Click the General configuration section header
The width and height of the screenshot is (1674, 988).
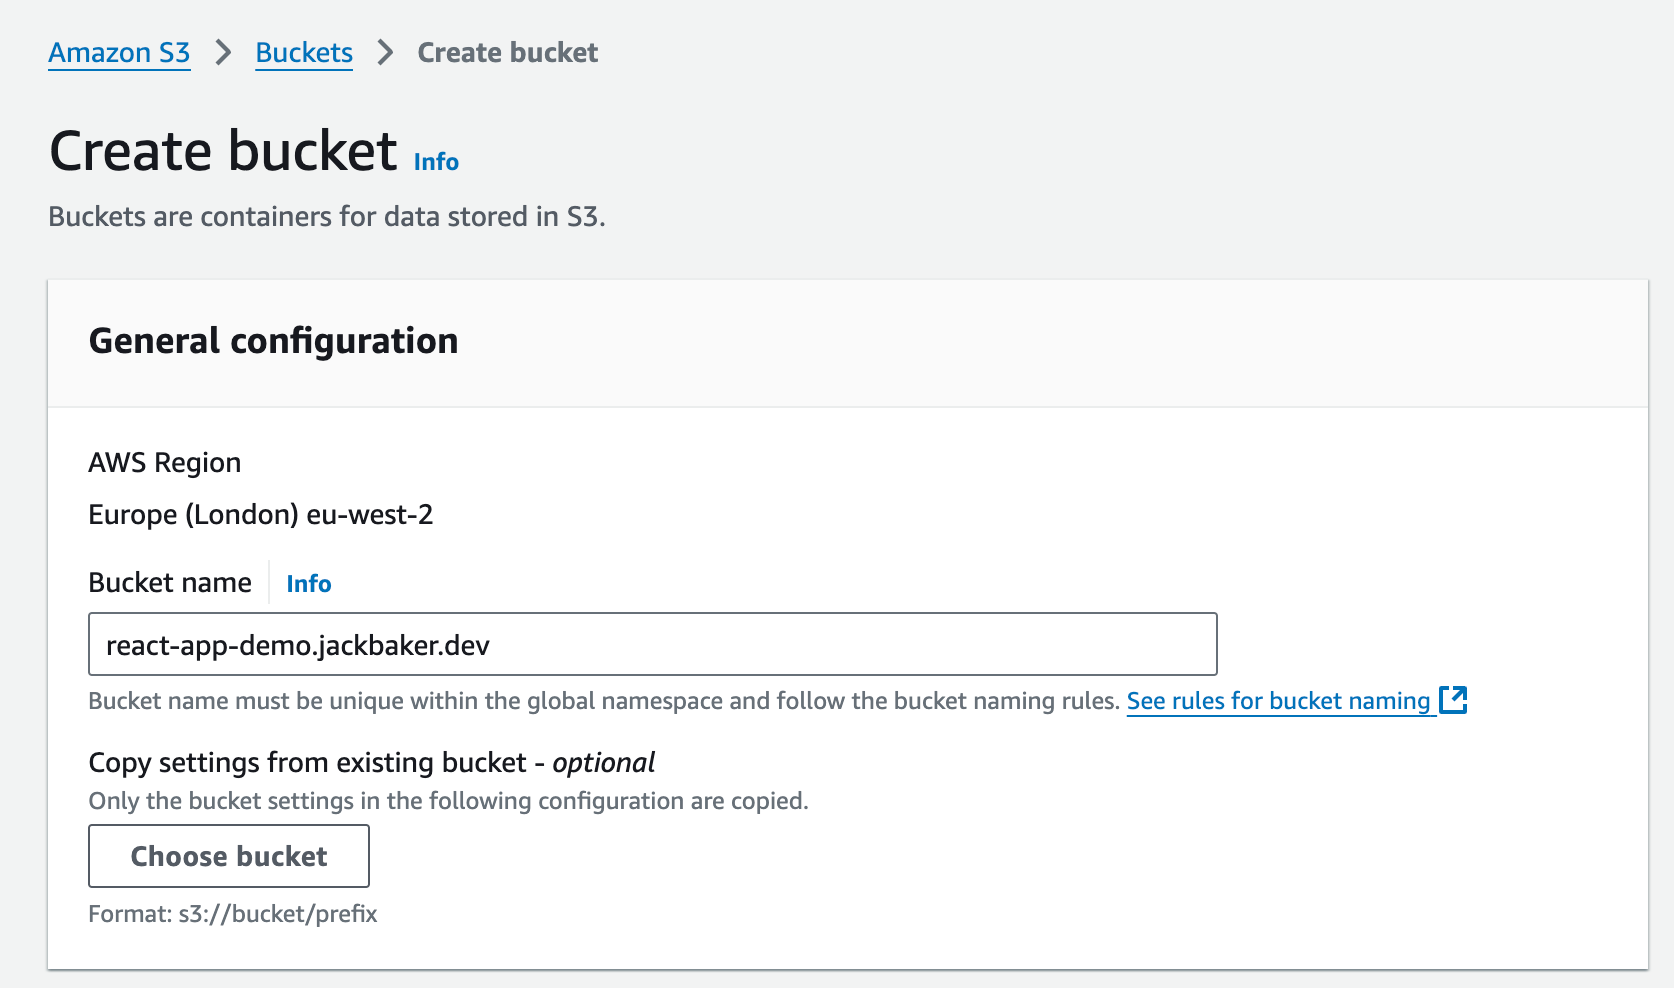tap(273, 341)
